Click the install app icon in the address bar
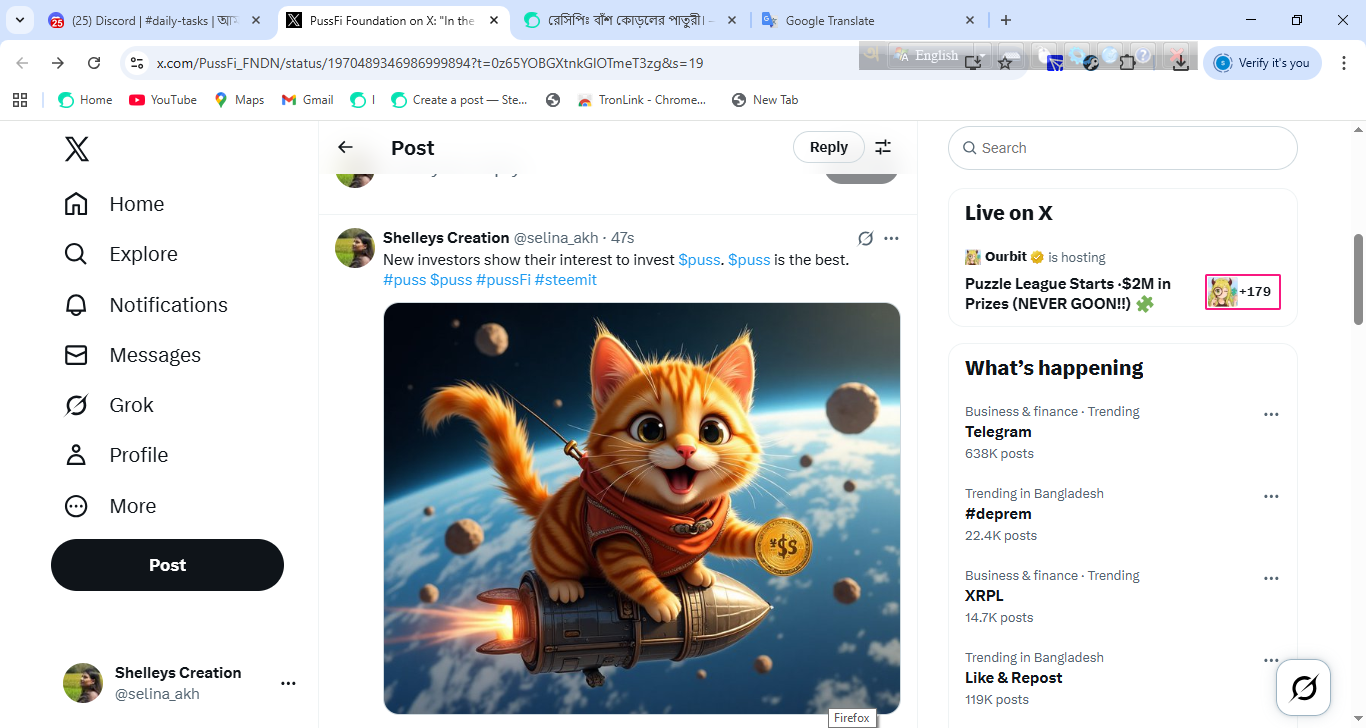Screen dimensions: 1366x728 (x=973, y=63)
